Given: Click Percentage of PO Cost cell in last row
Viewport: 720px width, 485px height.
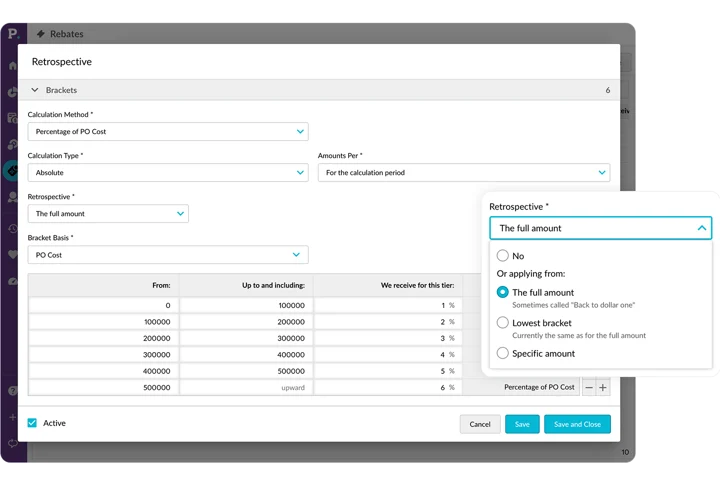Looking at the screenshot, I should 521,388.
